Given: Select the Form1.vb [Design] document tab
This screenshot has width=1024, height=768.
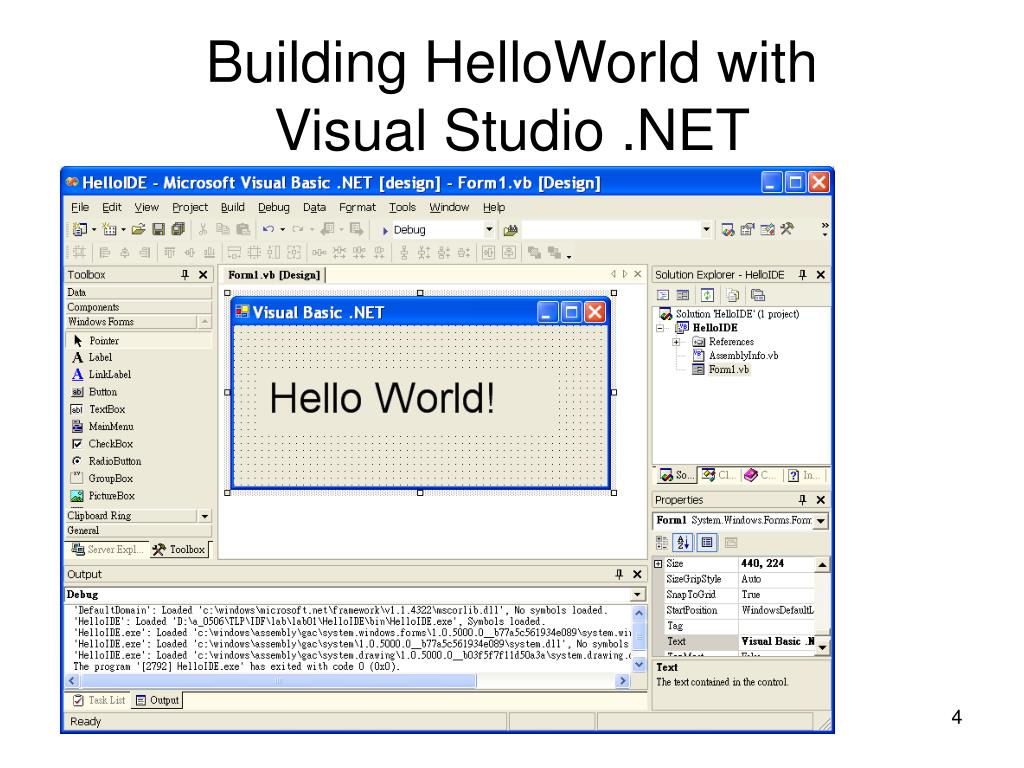Looking at the screenshot, I should click(274, 275).
